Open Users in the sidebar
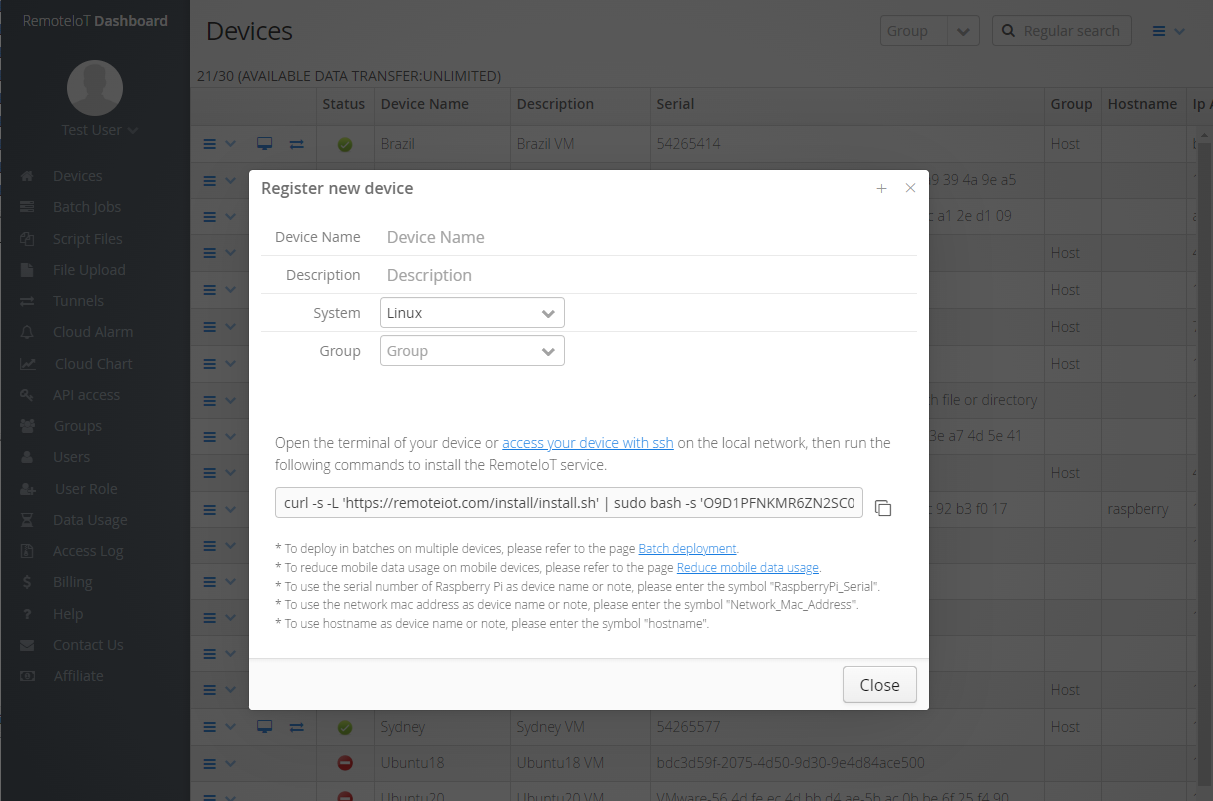The height and width of the screenshot is (801, 1213). (71, 457)
